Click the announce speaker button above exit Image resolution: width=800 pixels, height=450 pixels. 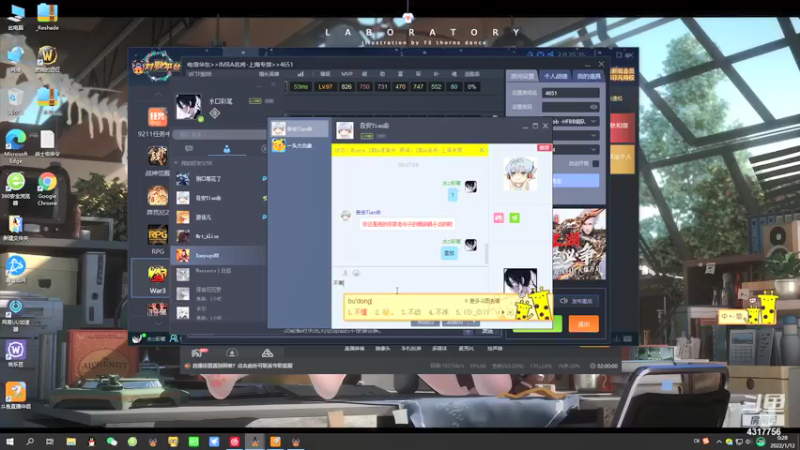(x=577, y=301)
